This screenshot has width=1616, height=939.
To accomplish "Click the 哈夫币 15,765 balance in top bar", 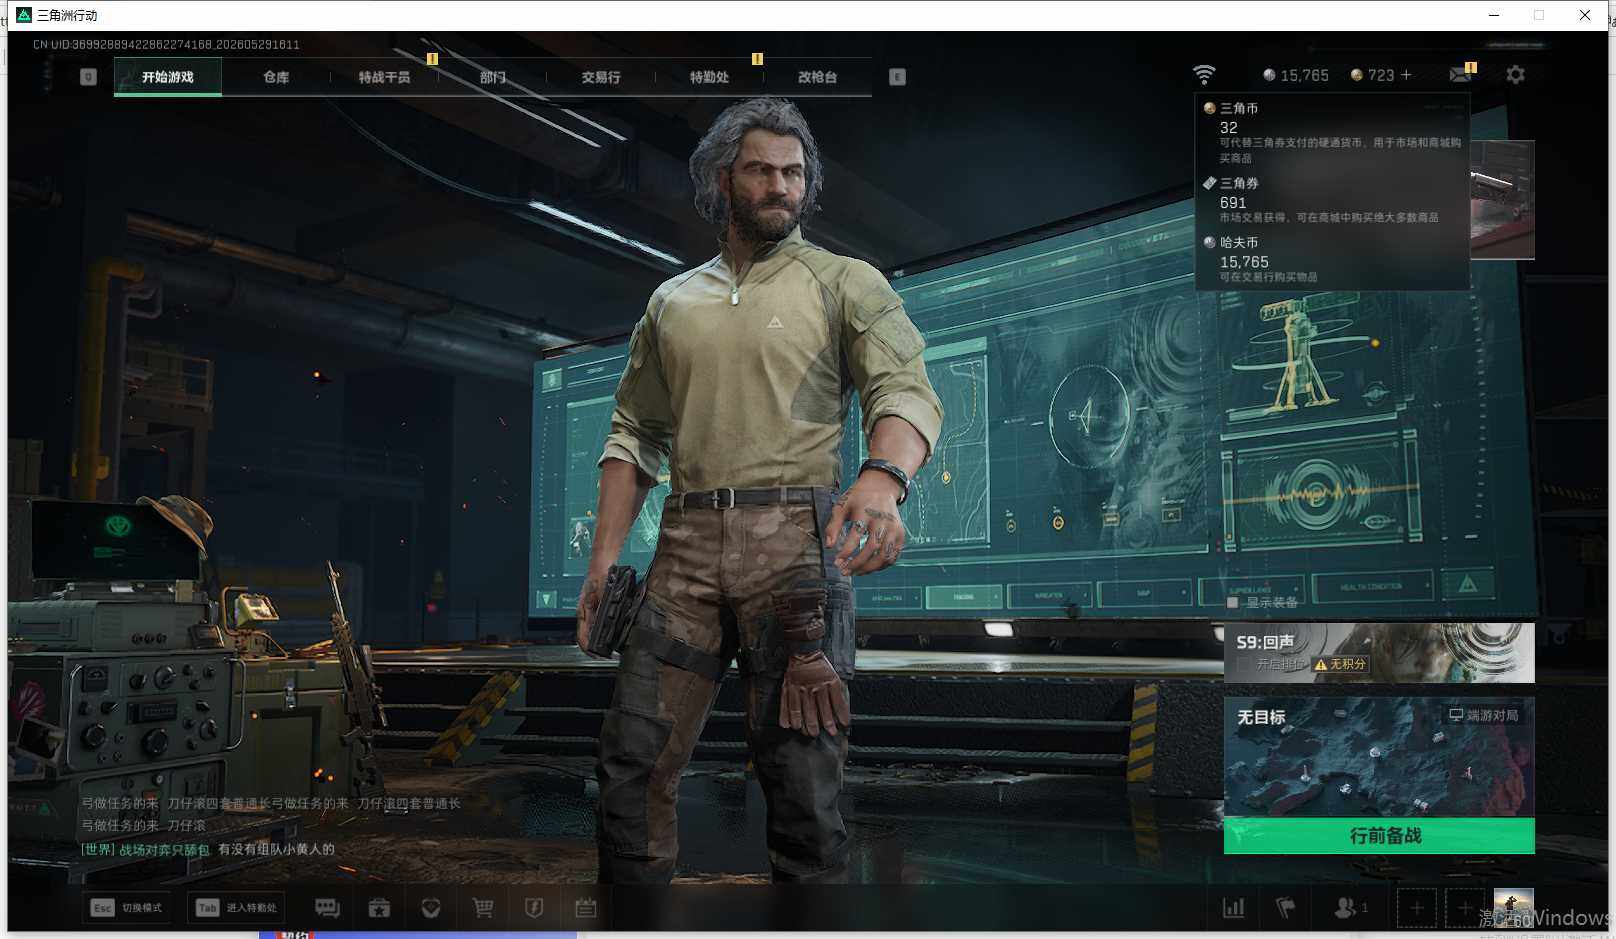I will [x=1296, y=75].
